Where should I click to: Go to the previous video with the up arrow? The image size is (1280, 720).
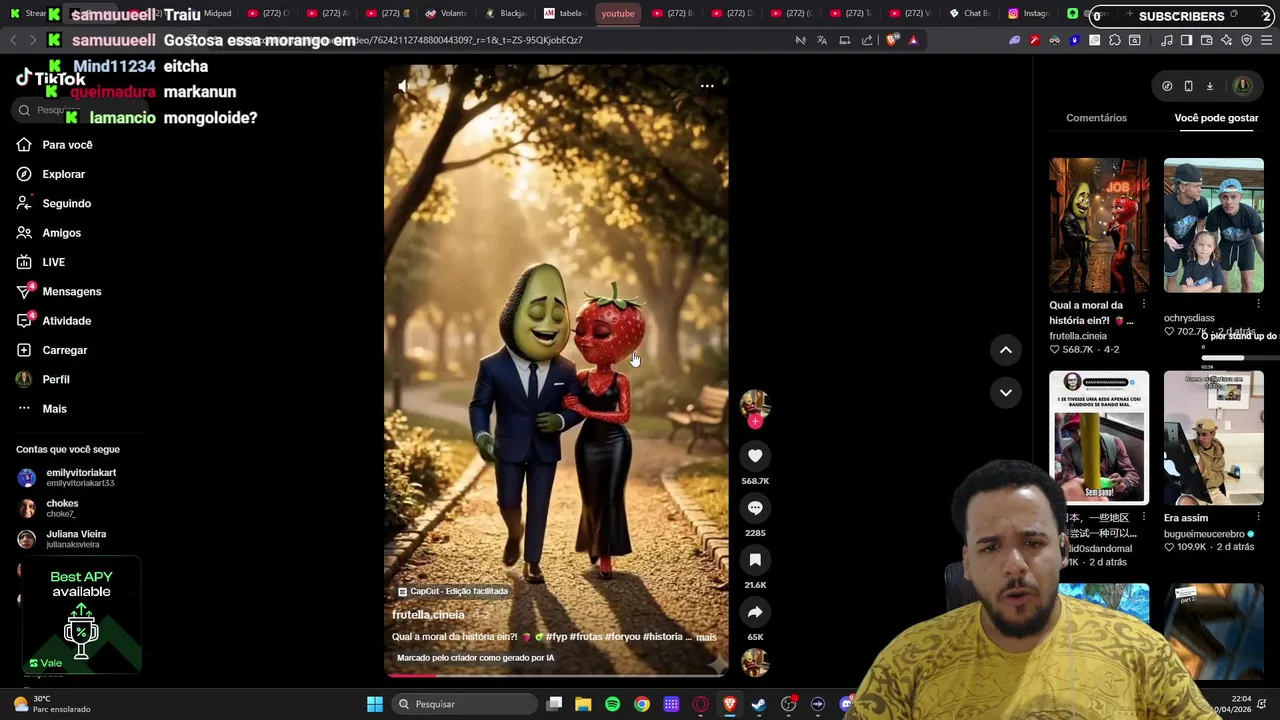click(1006, 350)
